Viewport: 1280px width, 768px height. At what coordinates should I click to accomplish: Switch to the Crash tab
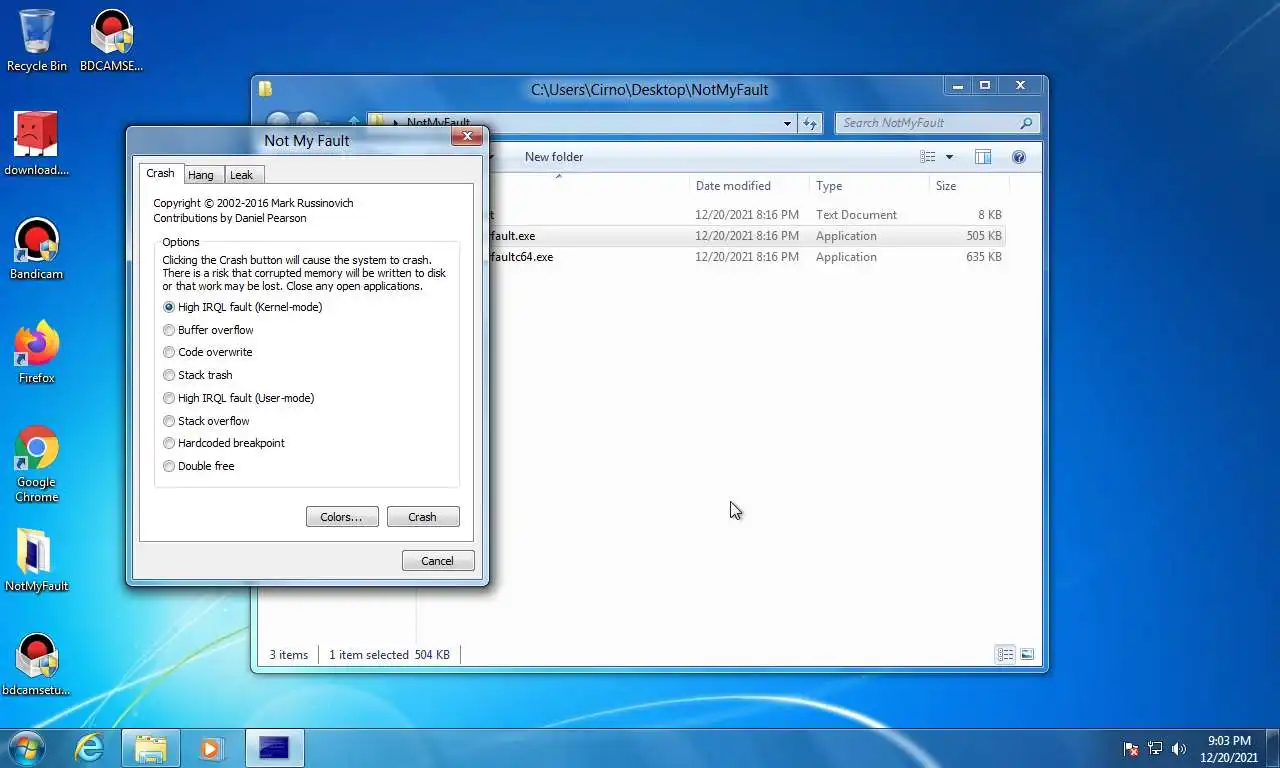point(160,173)
